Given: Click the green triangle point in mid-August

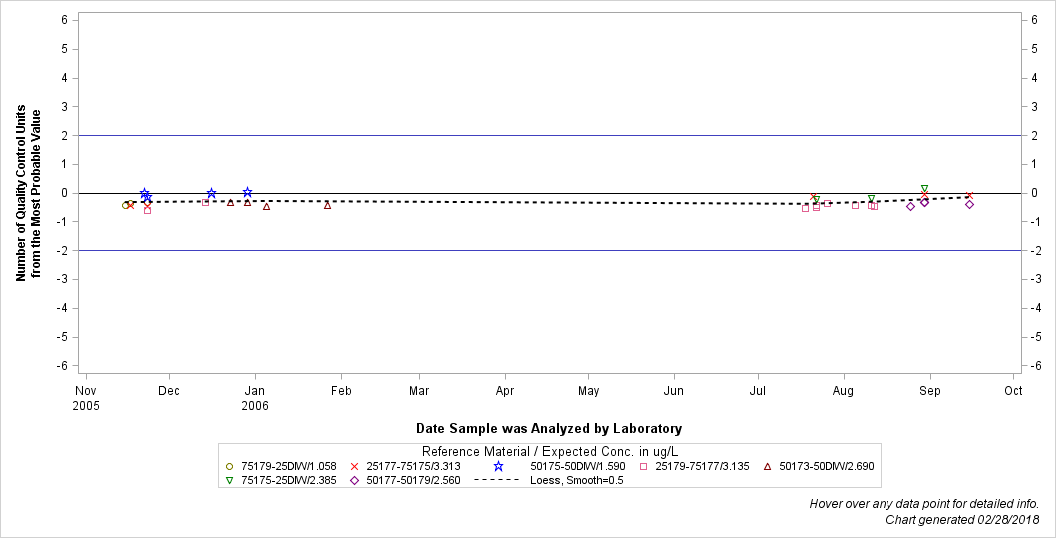Looking at the screenshot, I should [x=871, y=199].
